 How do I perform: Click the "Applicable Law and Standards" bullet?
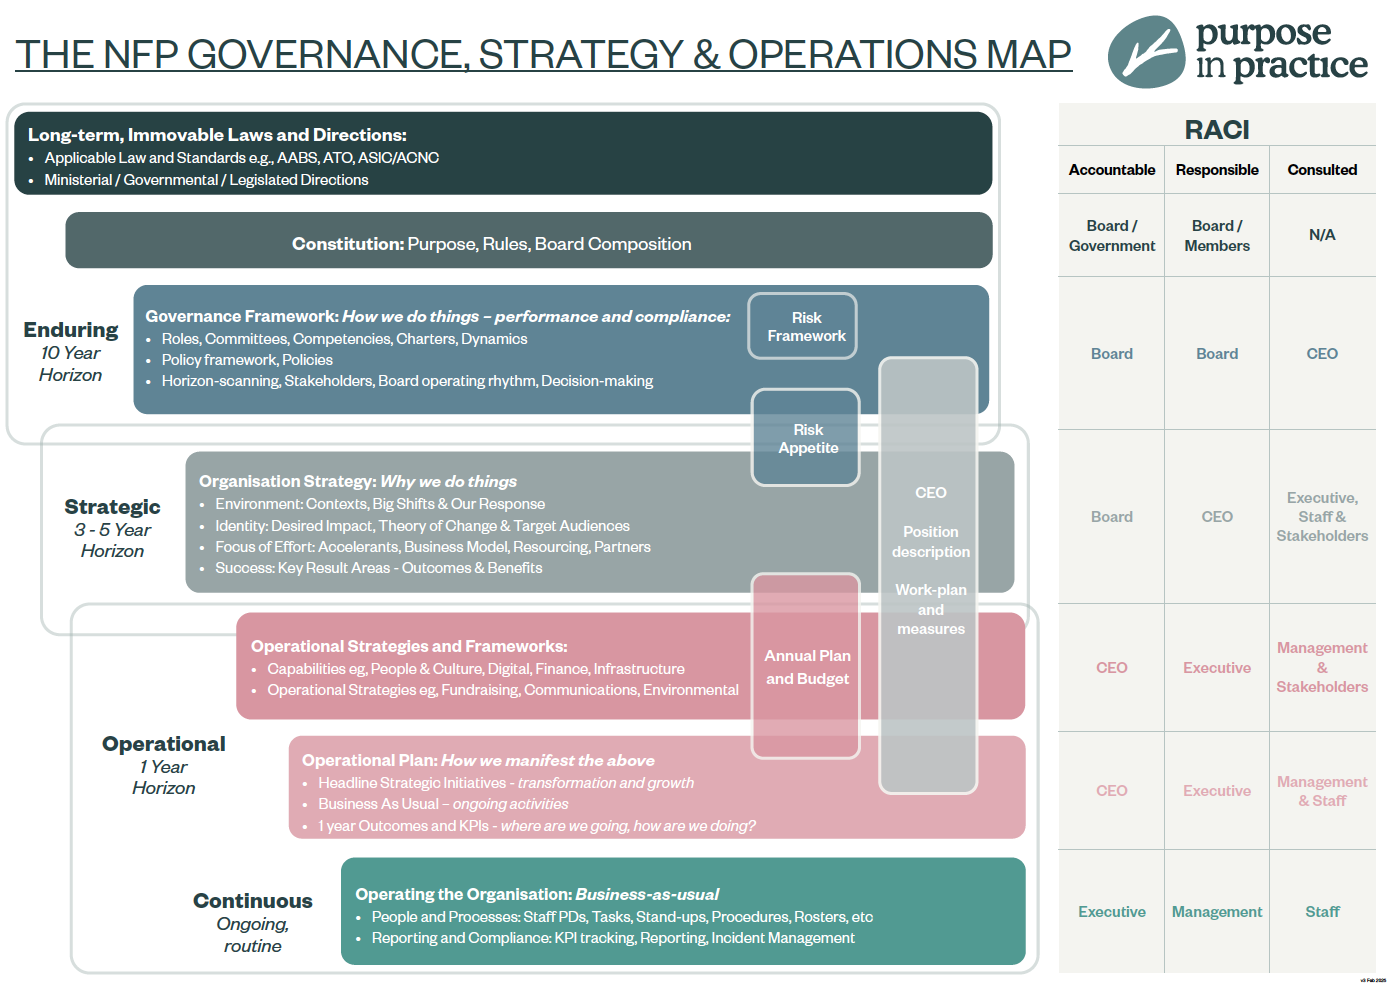coord(241,158)
